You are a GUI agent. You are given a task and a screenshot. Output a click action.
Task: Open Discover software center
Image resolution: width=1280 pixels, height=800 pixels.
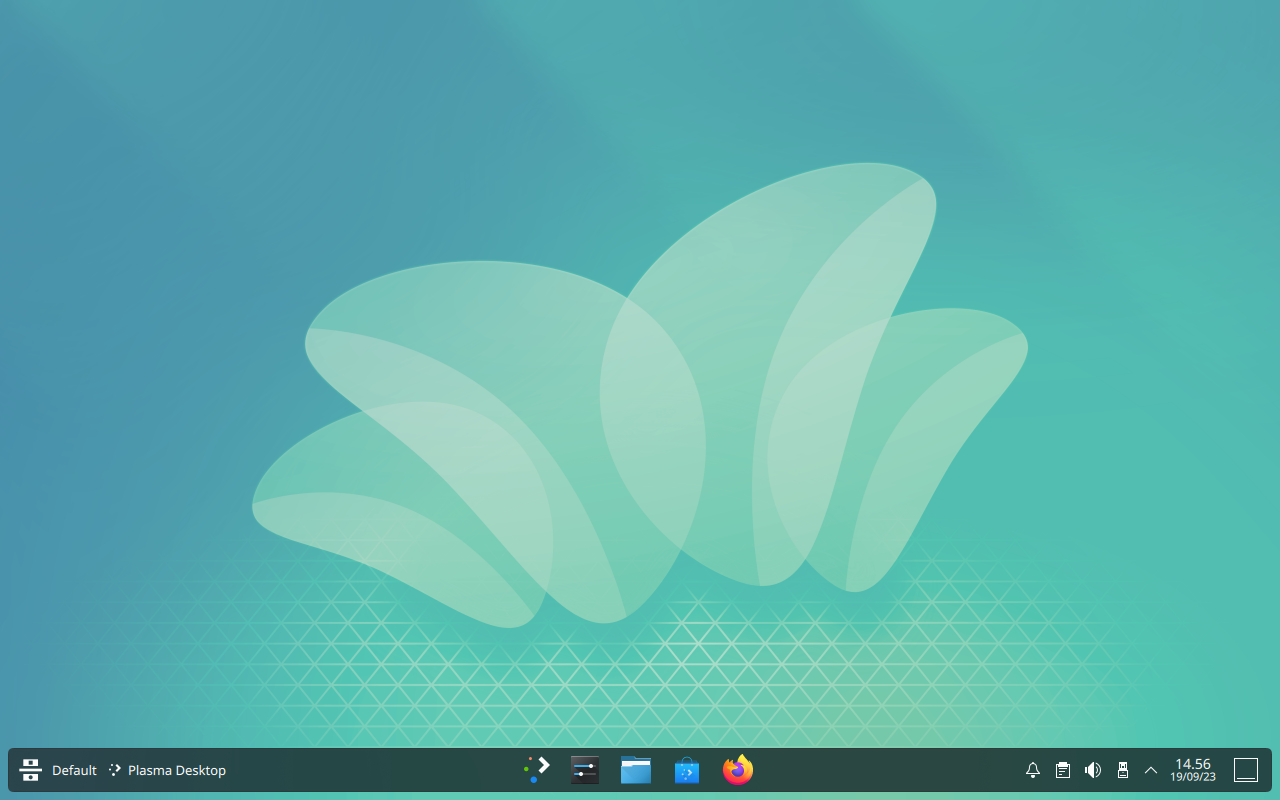(686, 770)
